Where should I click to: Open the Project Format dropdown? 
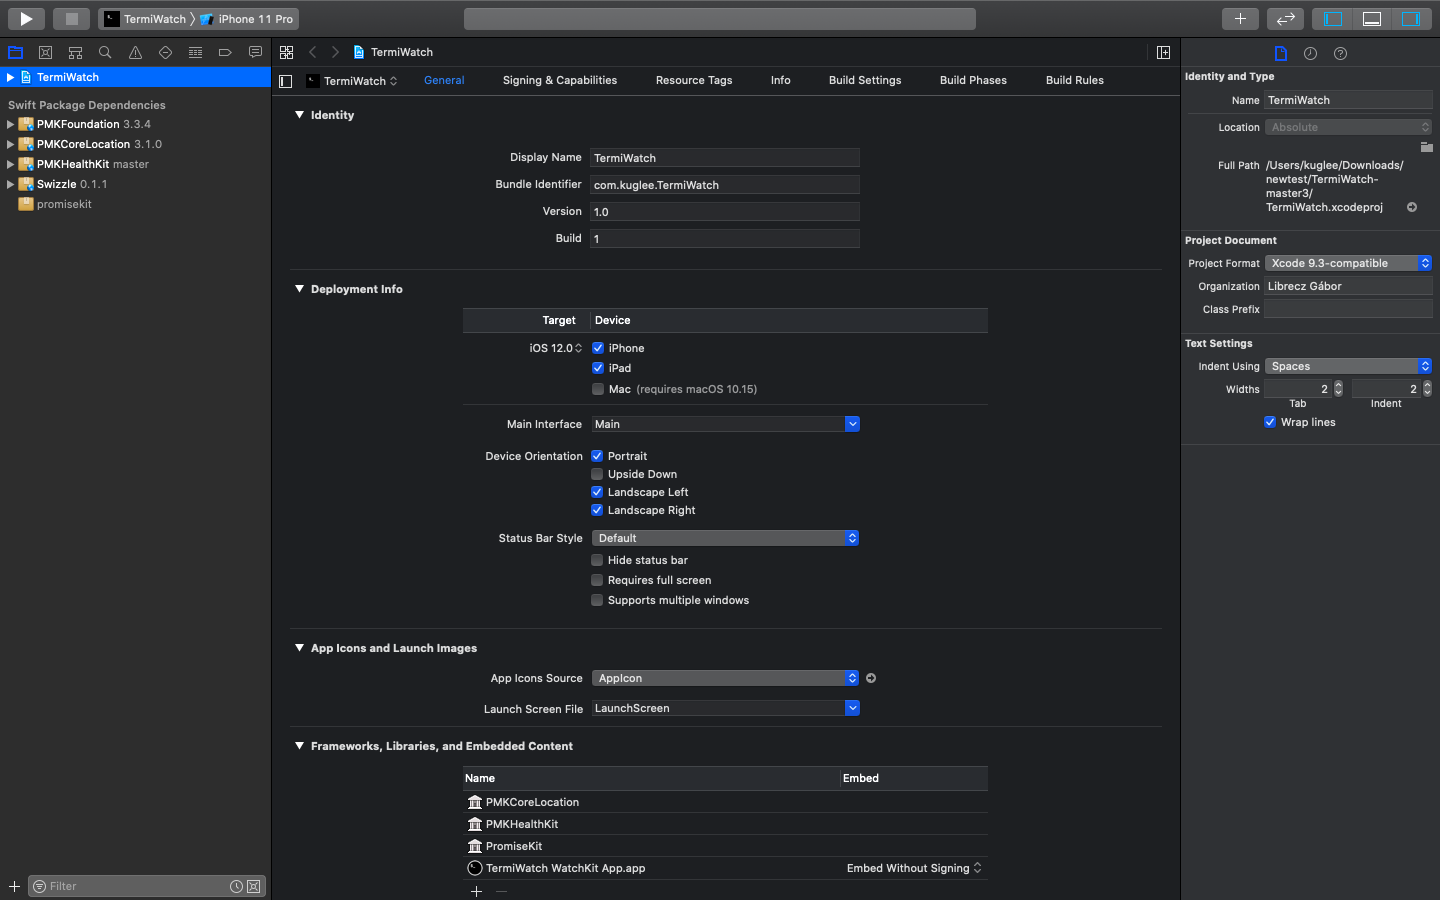tap(1349, 263)
